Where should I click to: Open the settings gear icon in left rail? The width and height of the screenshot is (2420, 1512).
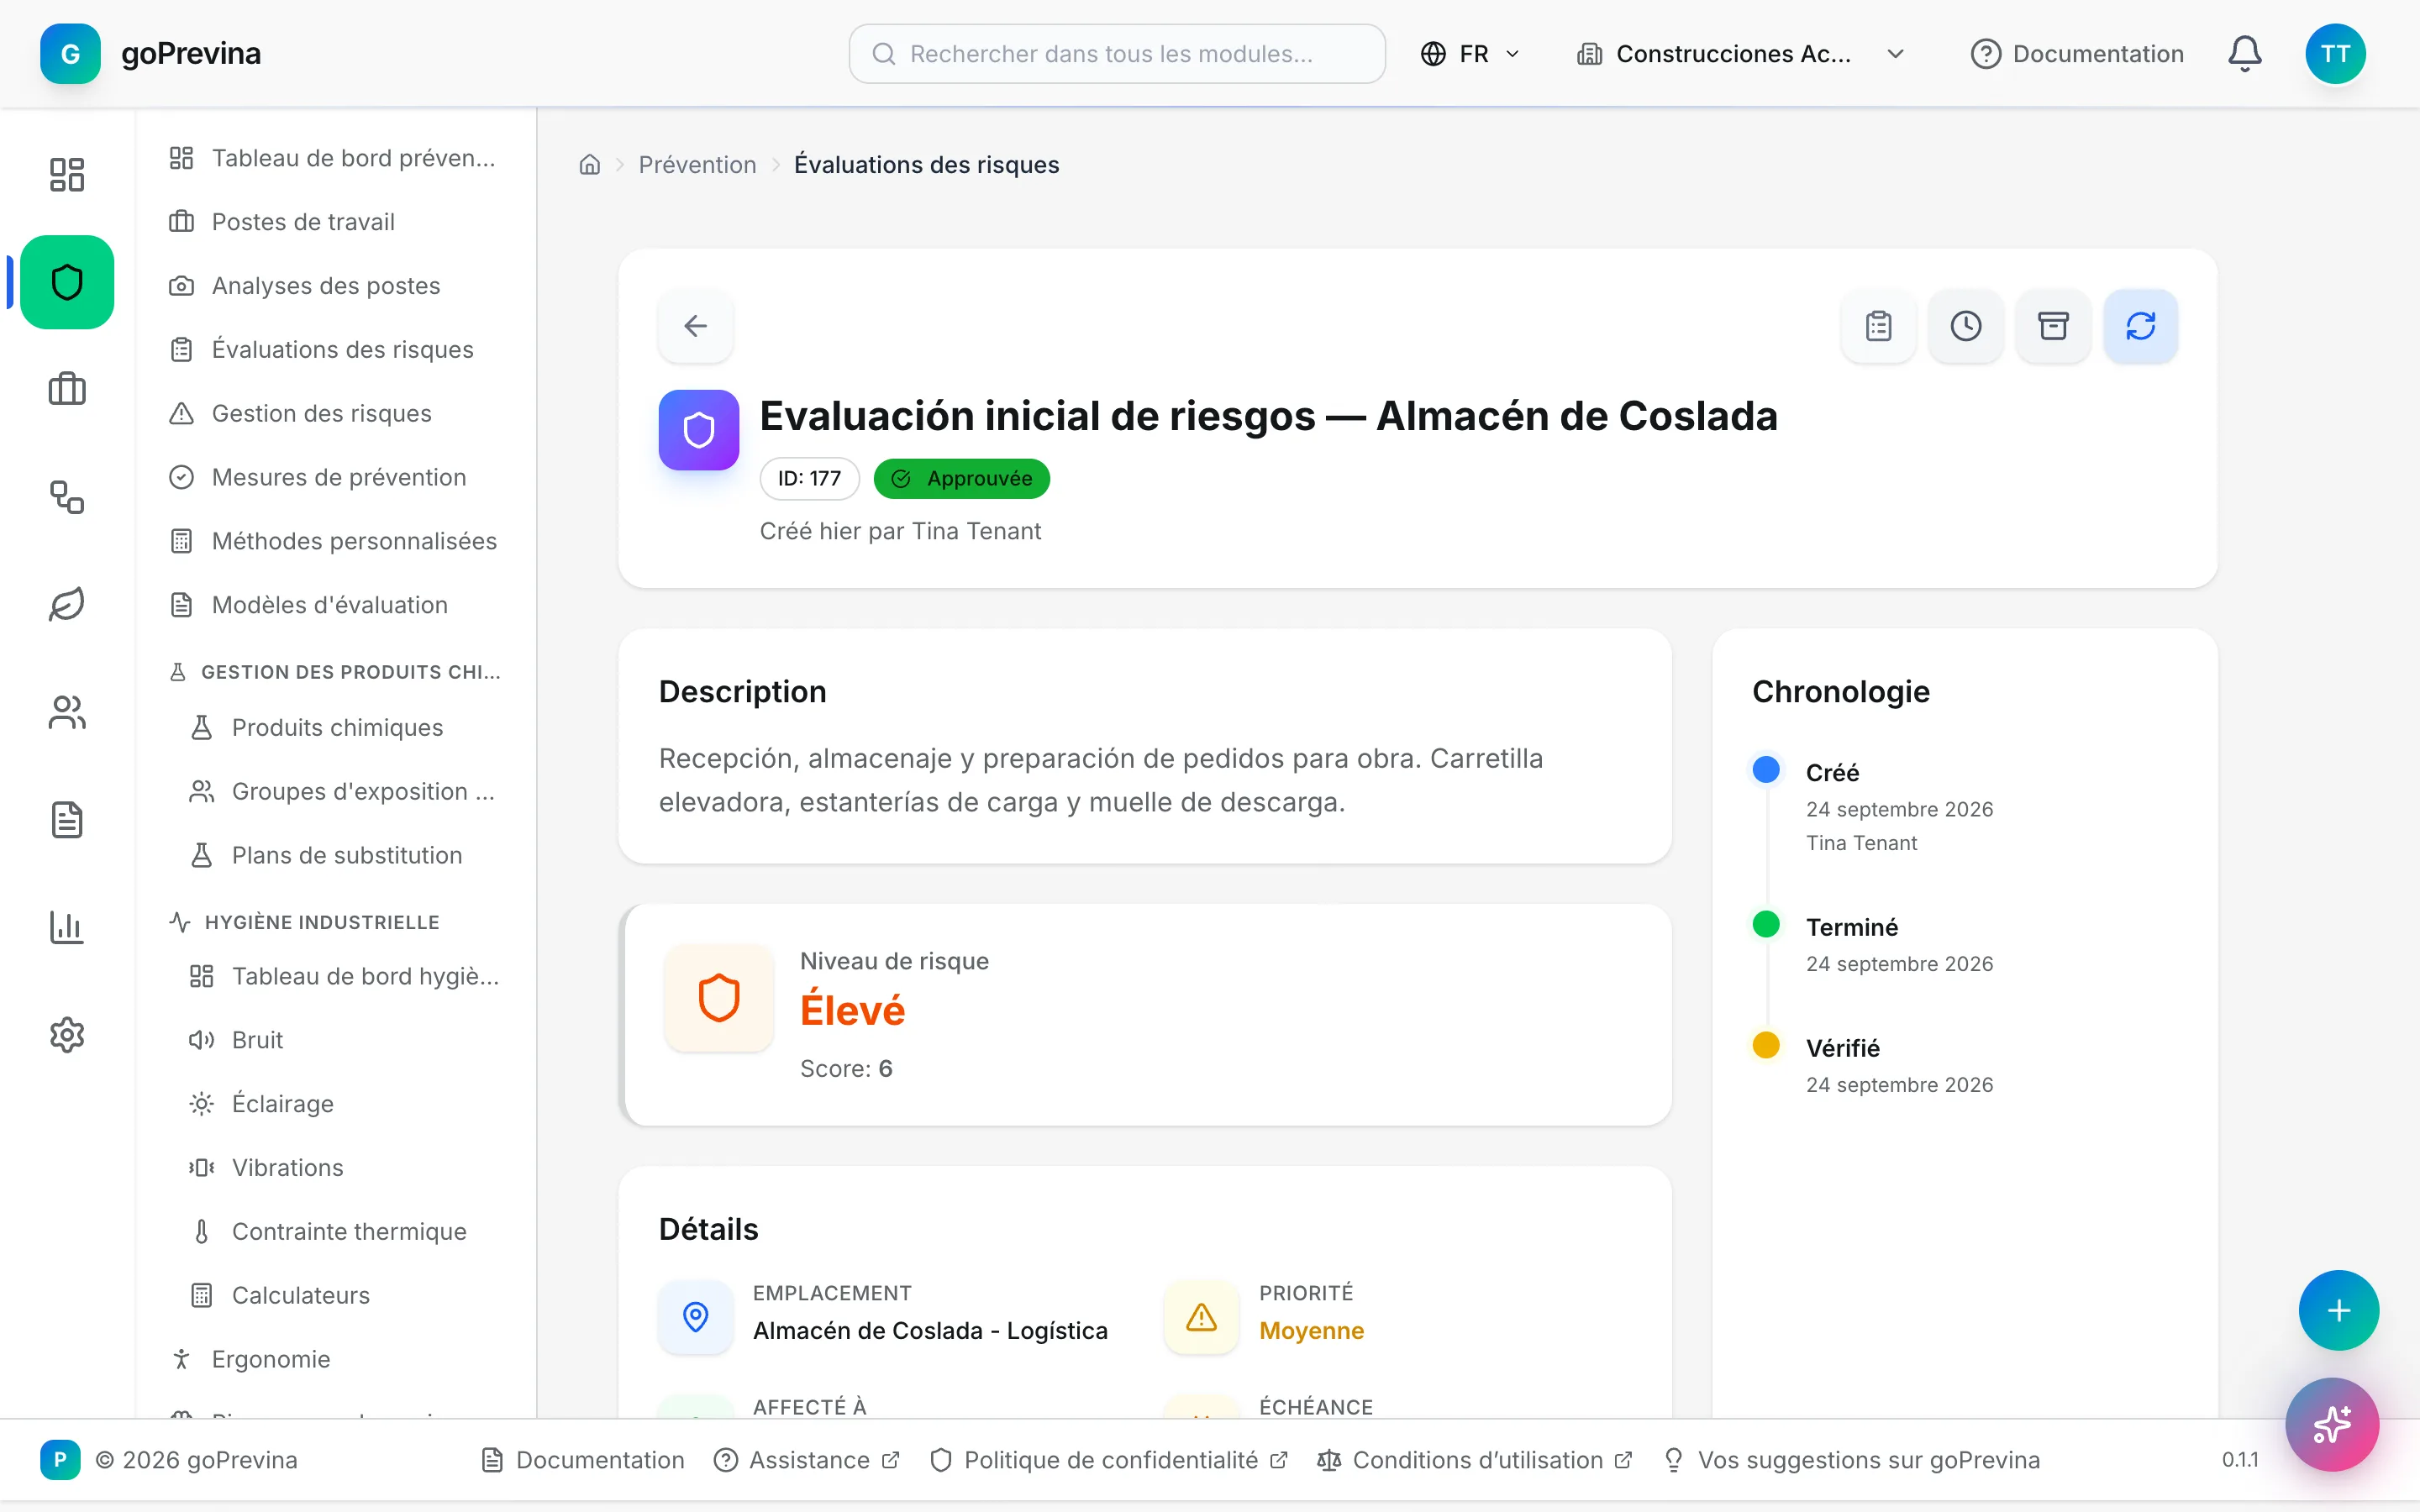[67, 1035]
